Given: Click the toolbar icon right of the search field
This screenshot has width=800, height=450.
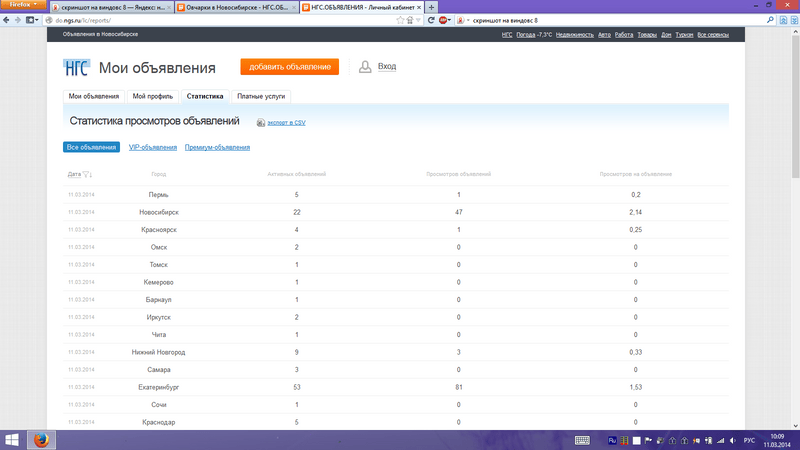Looking at the screenshot, I should (783, 20).
